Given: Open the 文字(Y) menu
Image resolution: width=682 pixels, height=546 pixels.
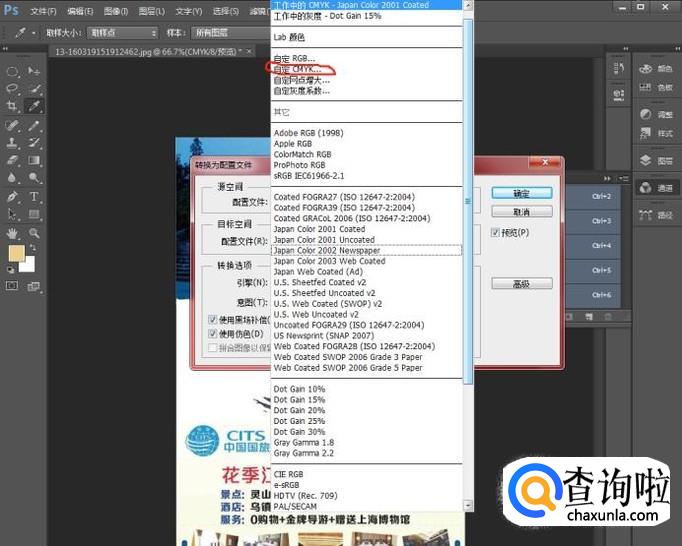Looking at the screenshot, I should pyautogui.click(x=188, y=11).
